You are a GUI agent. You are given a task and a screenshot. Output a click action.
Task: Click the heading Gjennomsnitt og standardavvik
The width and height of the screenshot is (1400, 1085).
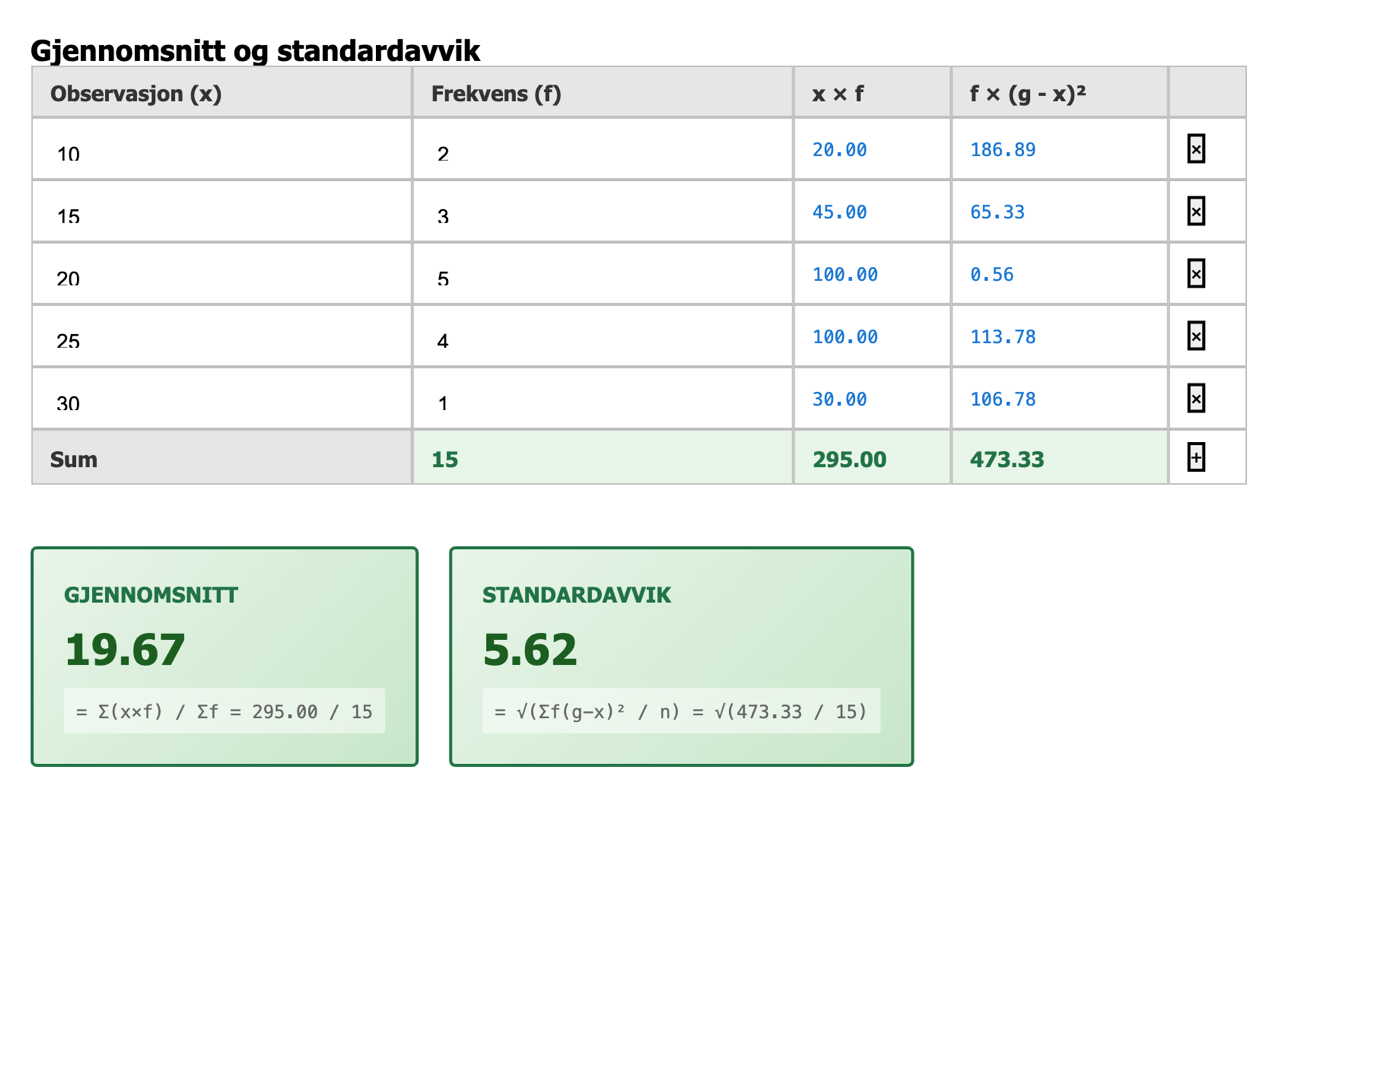pos(255,50)
